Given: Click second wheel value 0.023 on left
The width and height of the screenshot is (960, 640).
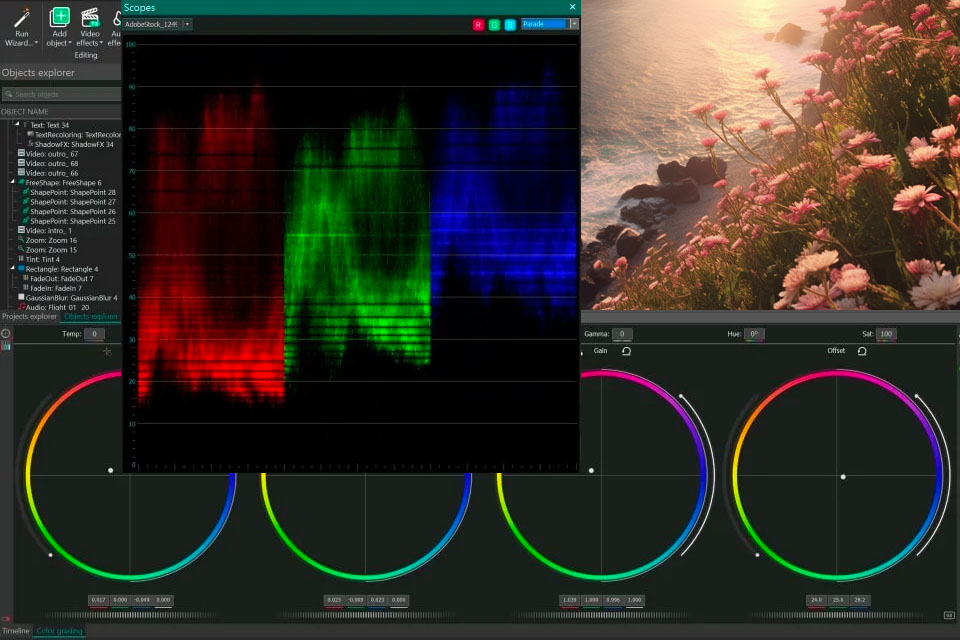Looking at the screenshot, I should click(x=334, y=600).
